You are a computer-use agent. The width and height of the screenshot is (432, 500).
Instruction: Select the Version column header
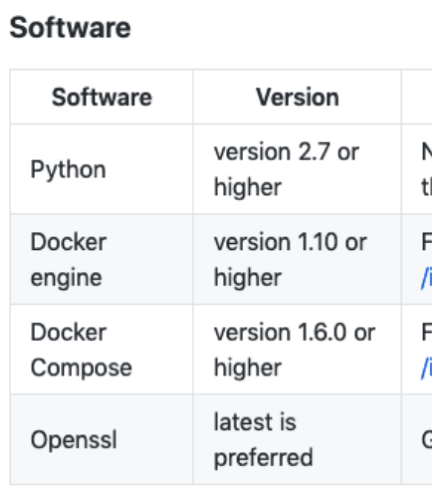(x=297, y=97)
